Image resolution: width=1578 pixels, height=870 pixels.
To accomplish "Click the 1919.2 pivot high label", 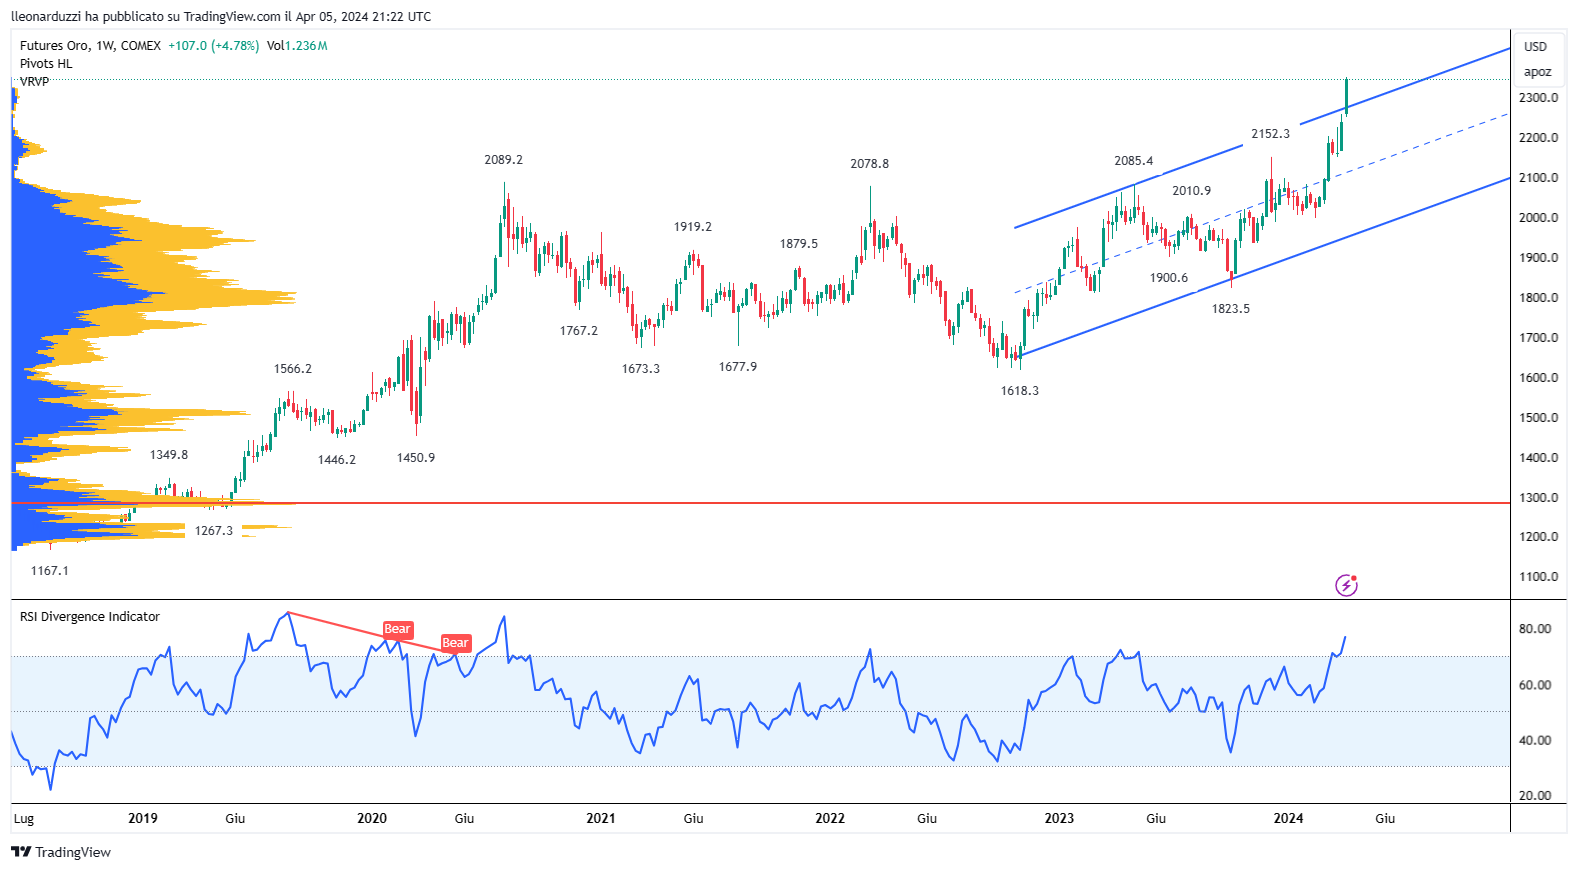I will pos(692,227).
